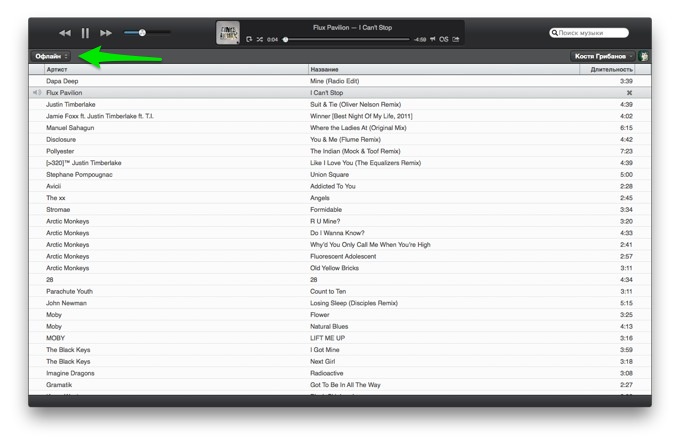Toggle broadcast megaphone icon

[432, 39]
